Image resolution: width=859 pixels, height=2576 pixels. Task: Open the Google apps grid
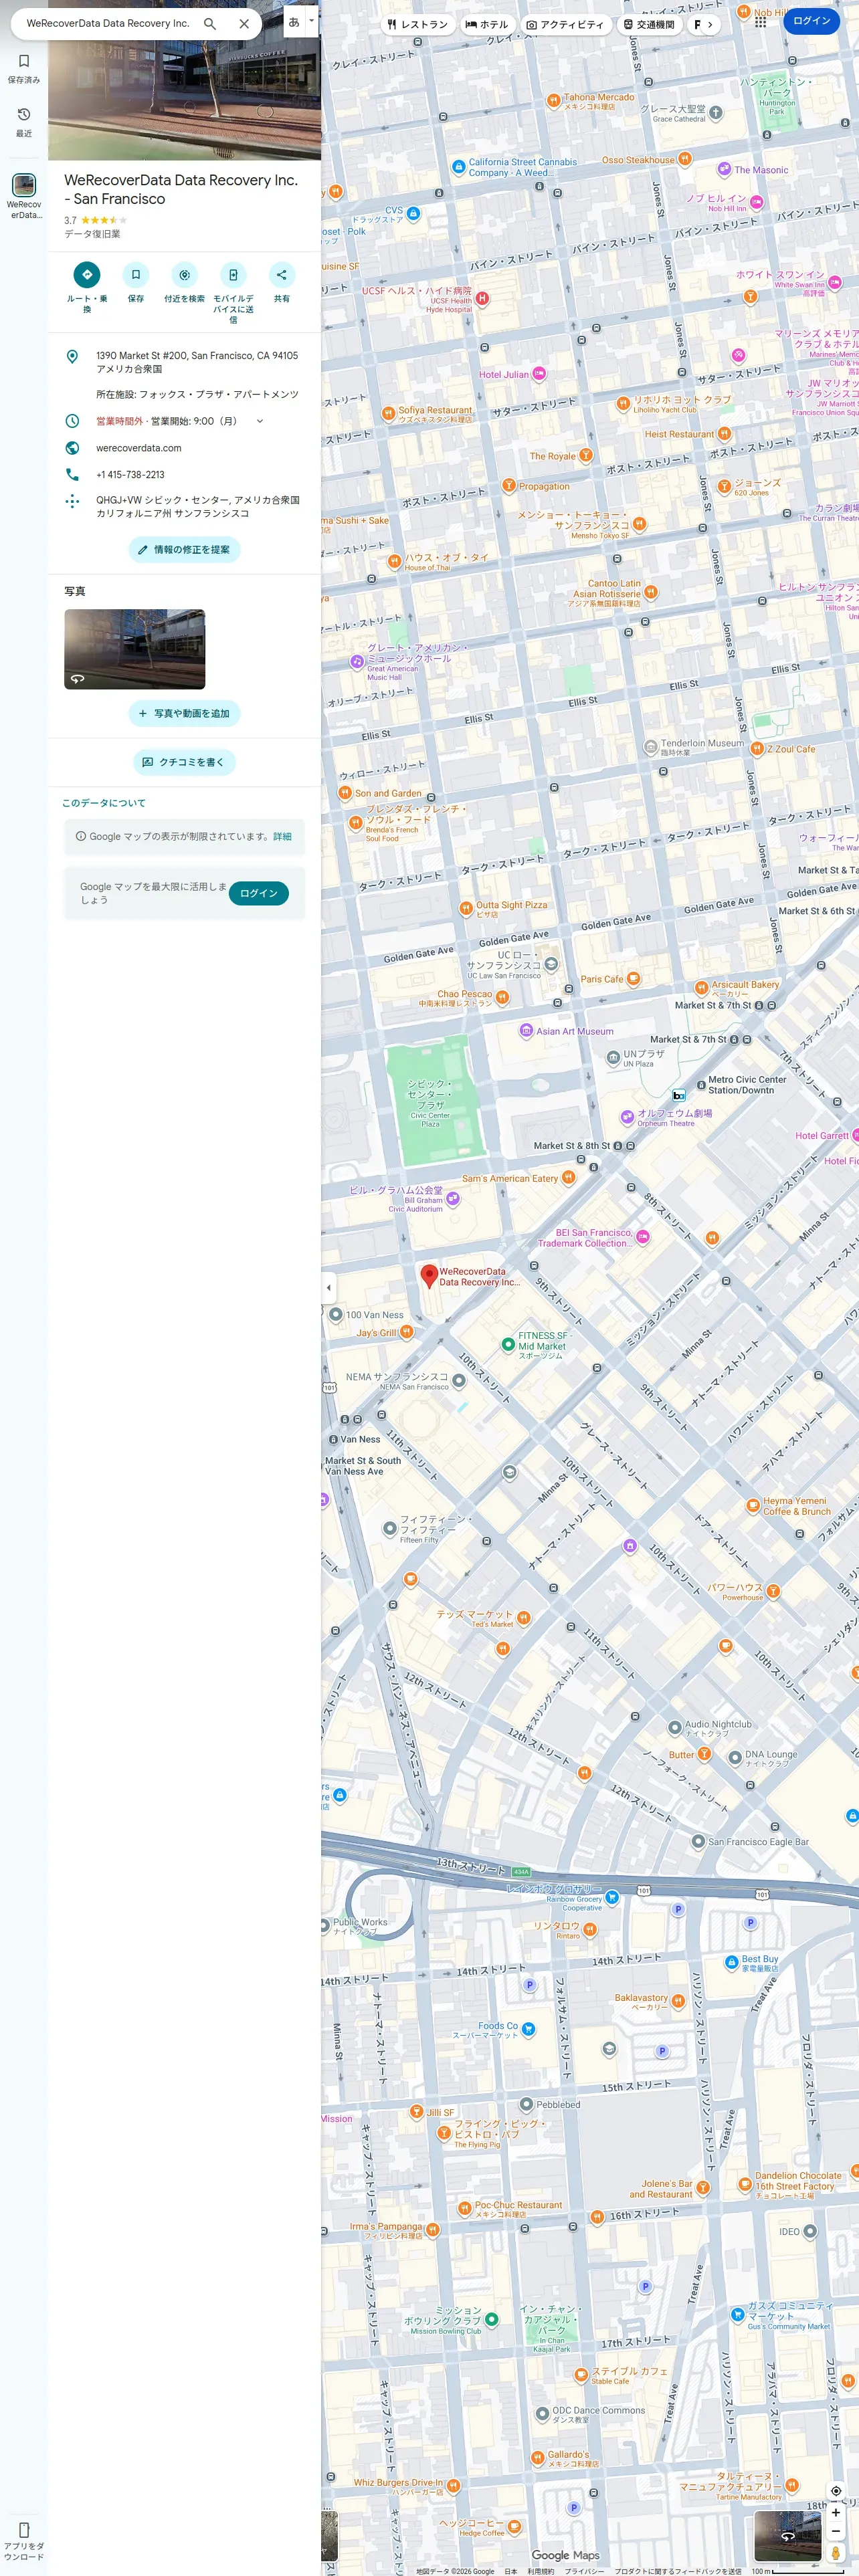[x=760, y=22]
